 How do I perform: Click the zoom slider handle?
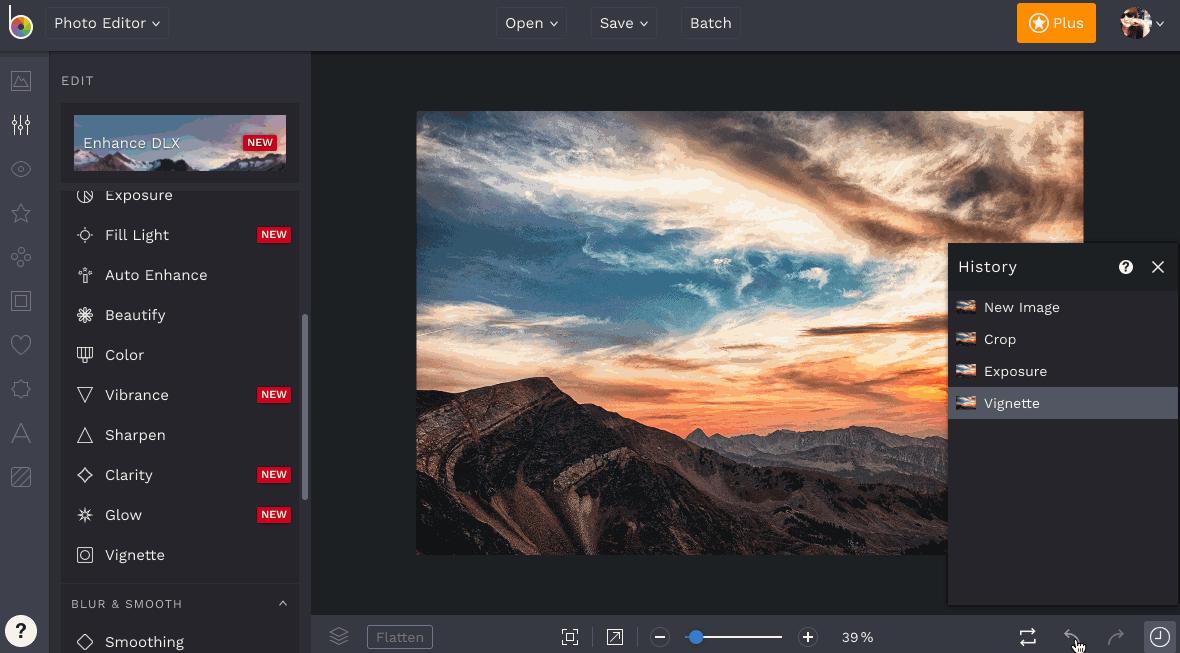tap(696, 637)
